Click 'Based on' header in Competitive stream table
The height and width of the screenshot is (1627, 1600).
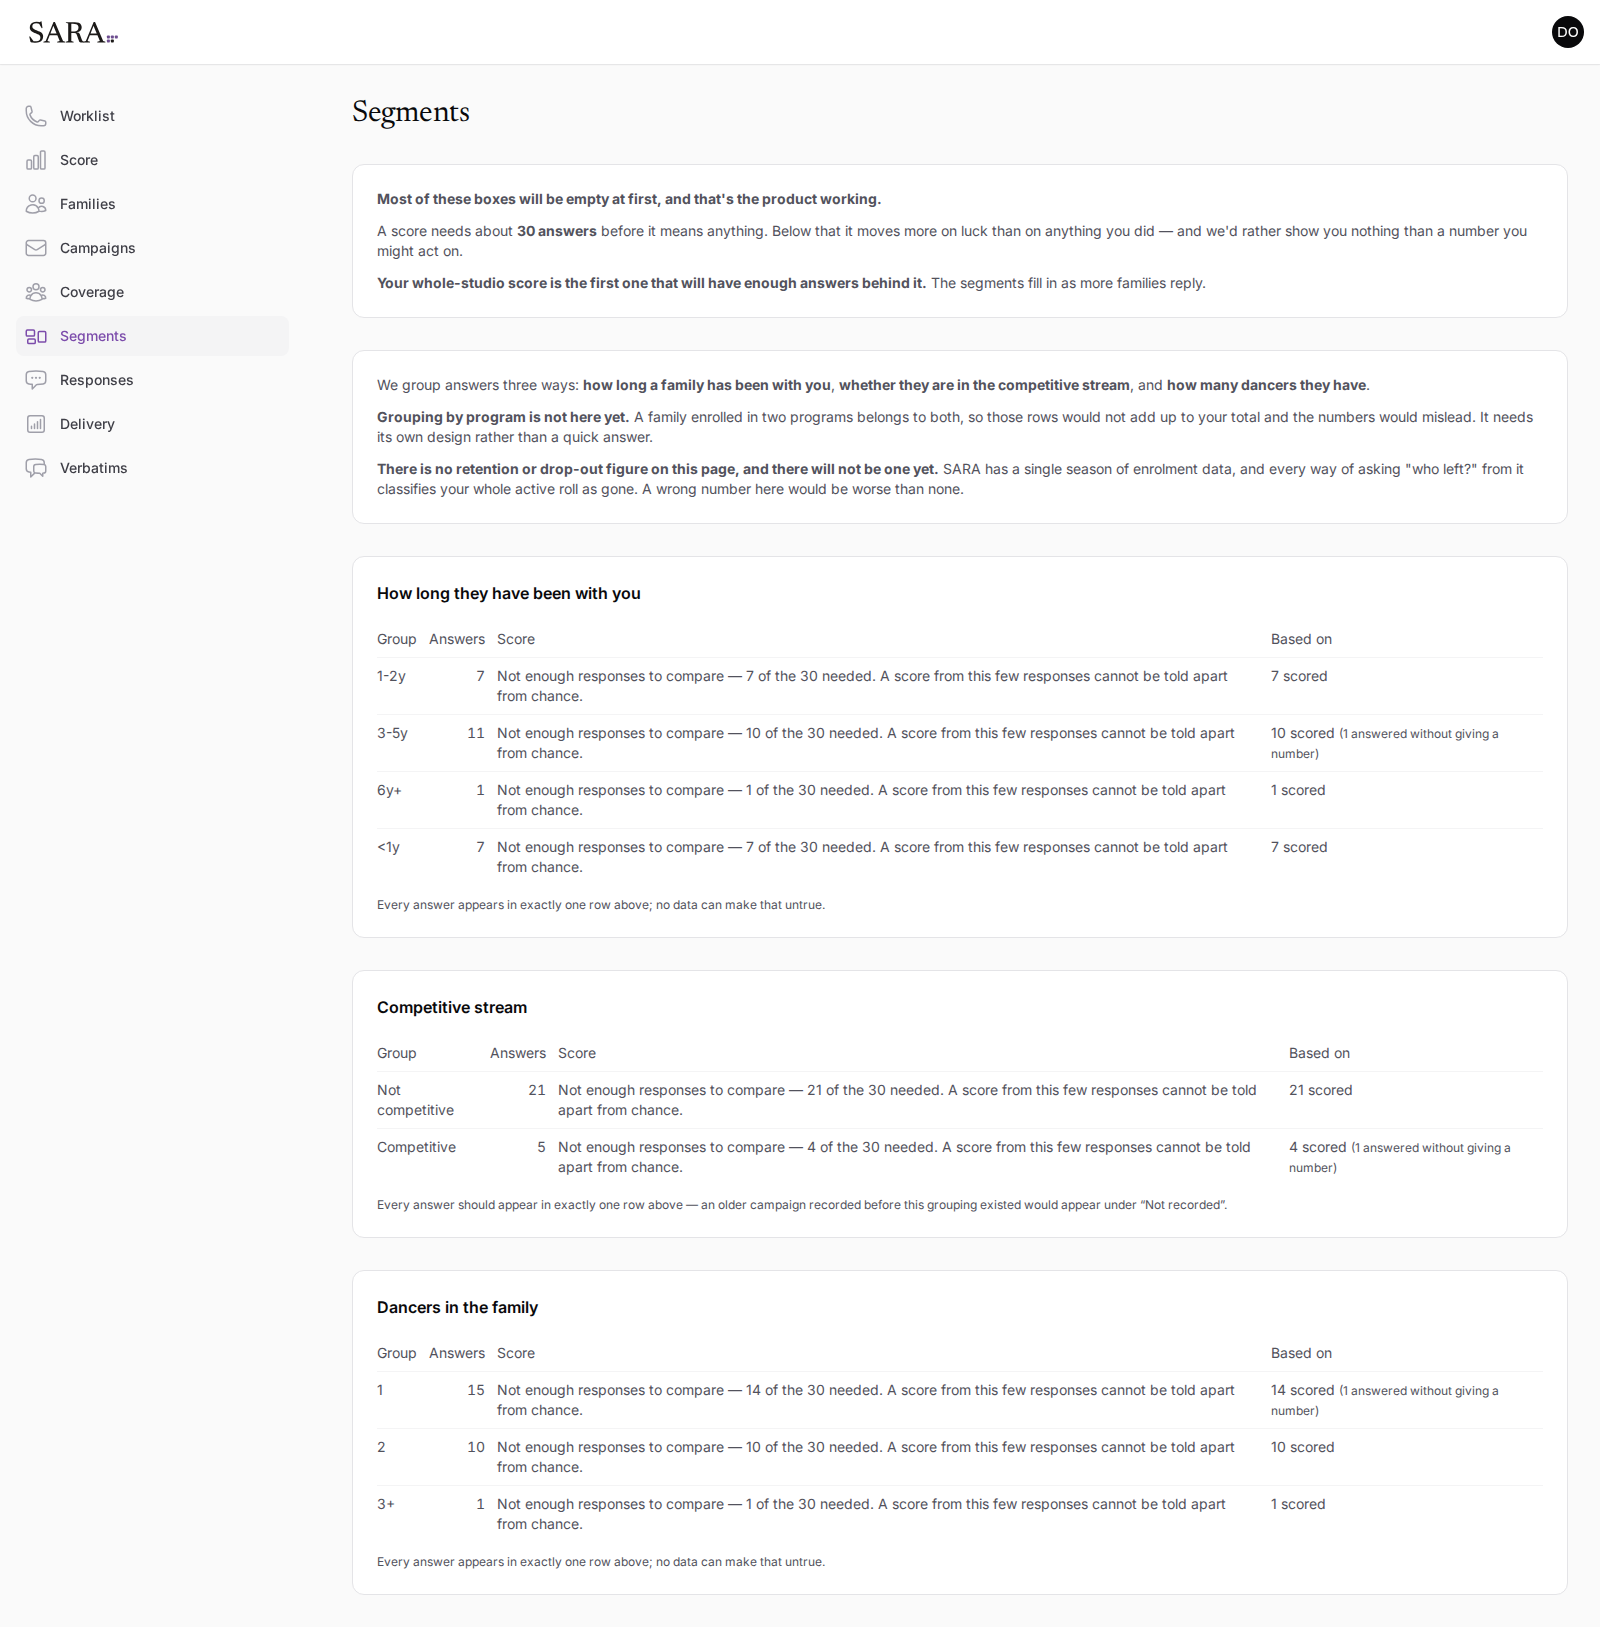click(1319, 1054)
